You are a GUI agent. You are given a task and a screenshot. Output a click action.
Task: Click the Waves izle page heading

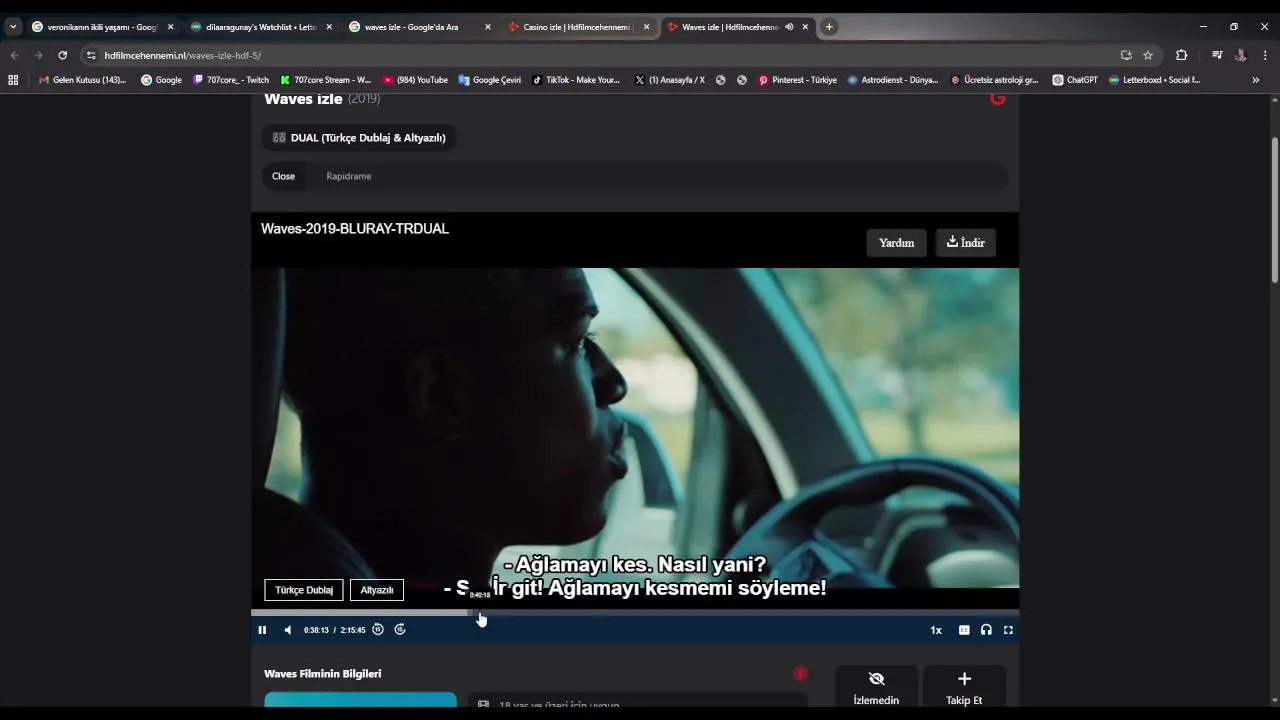coord(303,99)
